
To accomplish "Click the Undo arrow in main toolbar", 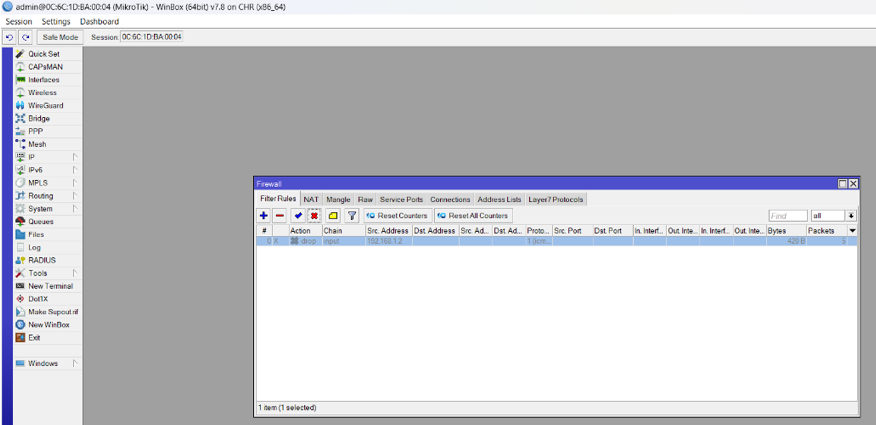I will point(10,37).
